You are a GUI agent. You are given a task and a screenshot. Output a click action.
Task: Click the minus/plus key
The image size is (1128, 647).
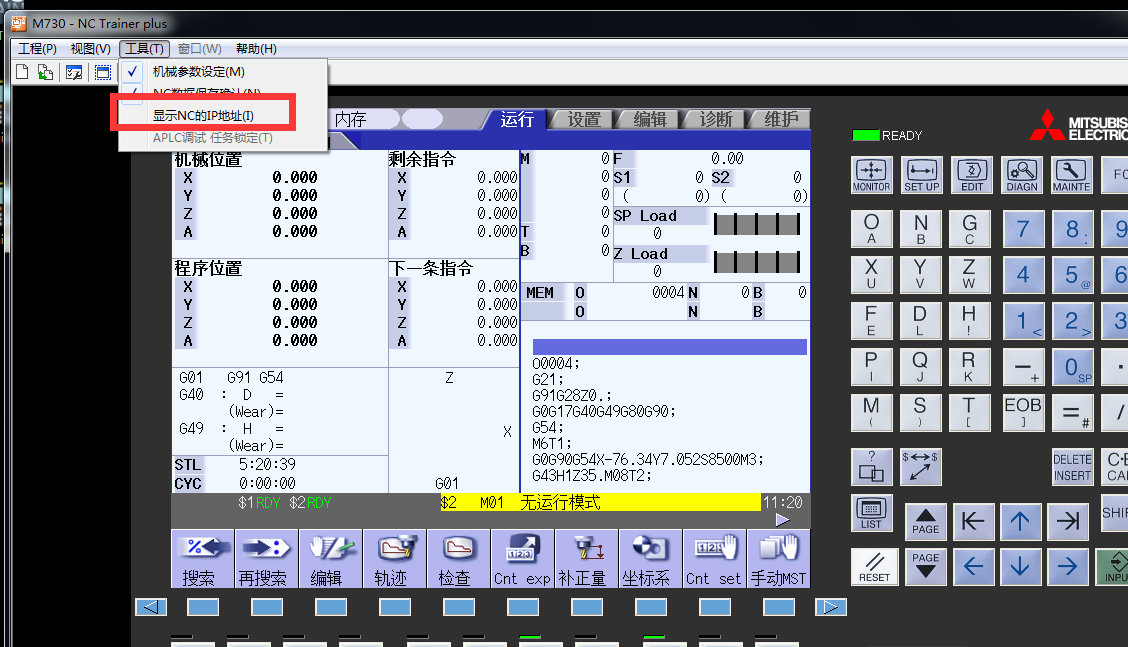(x=1022, y=367)
